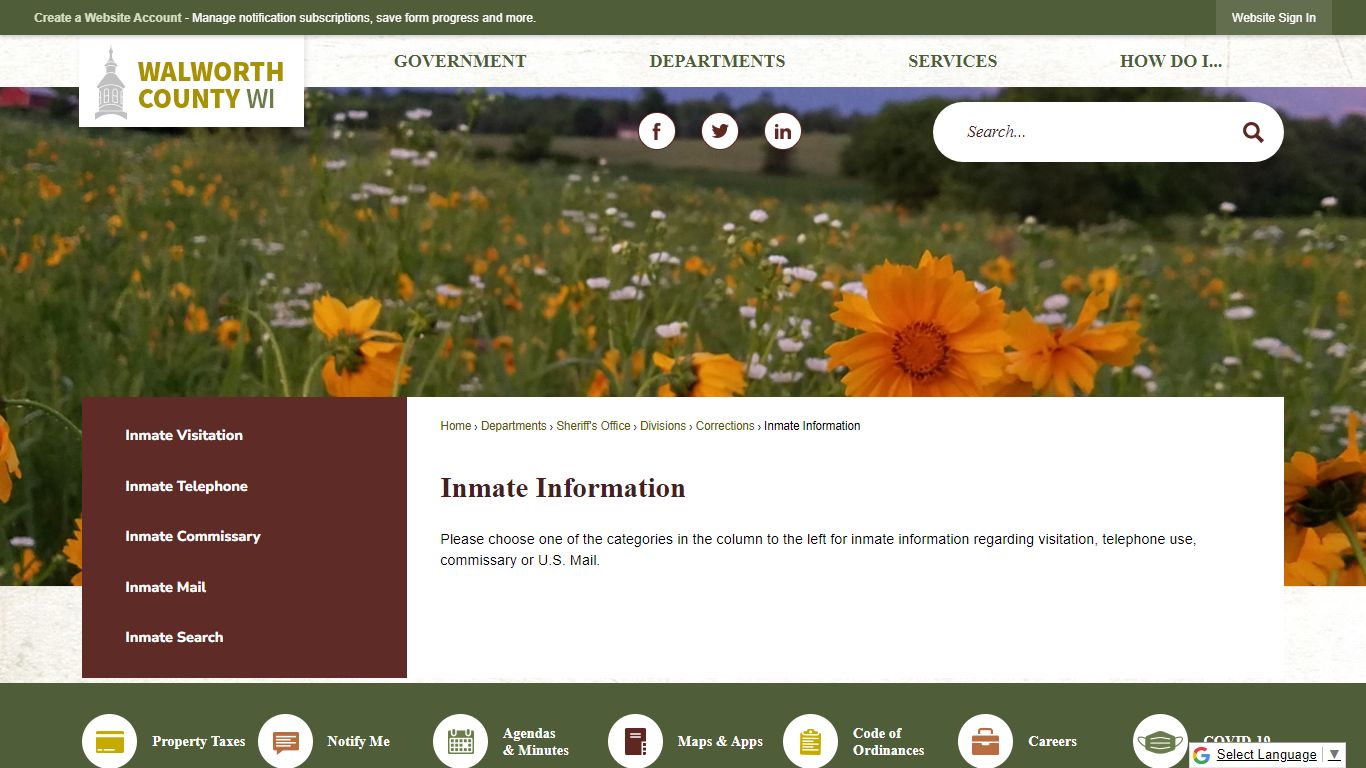Click the Inmate Information page heading
1366x768 pixels.
click(x=563, y=488)
